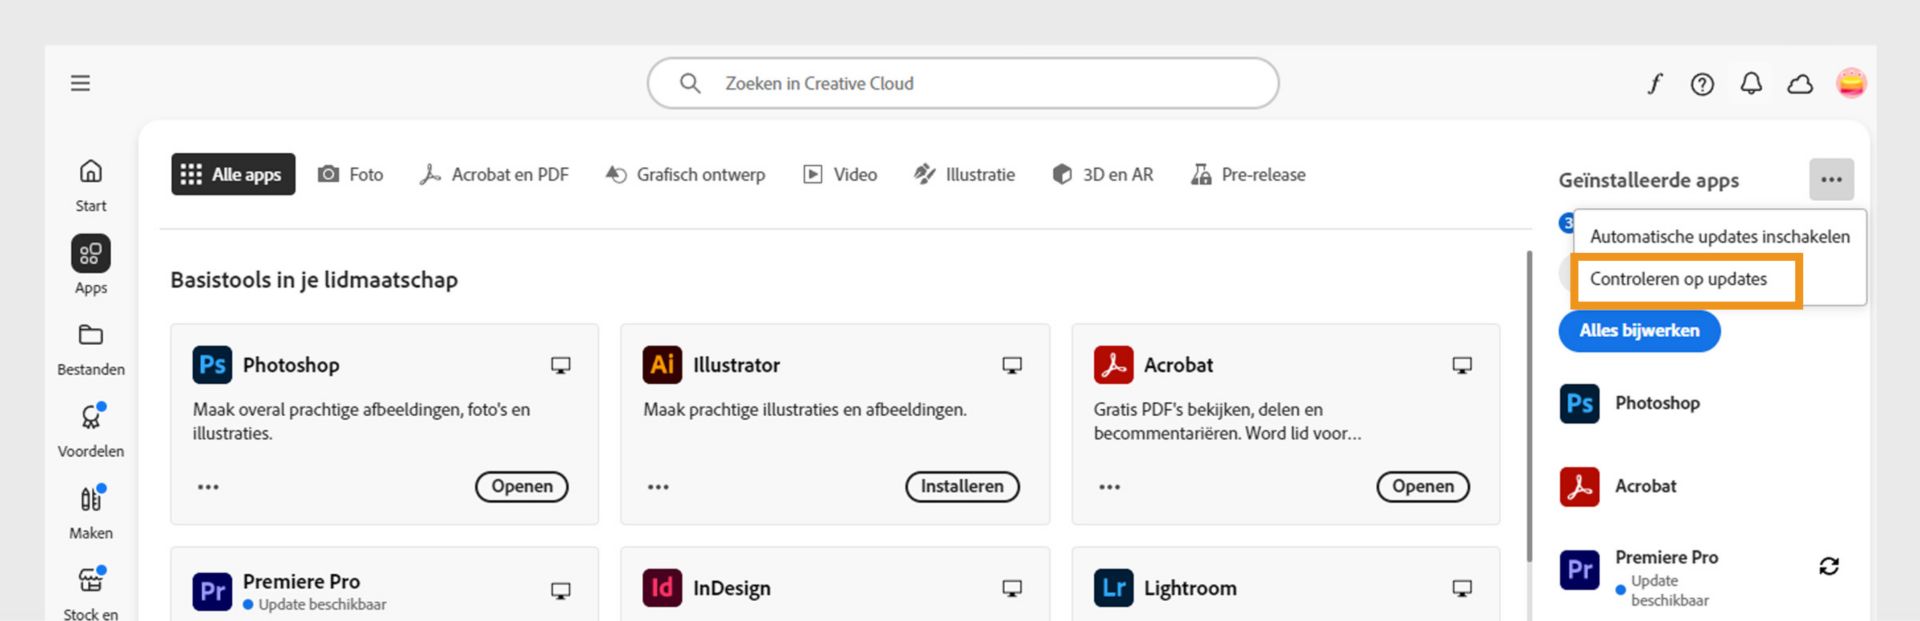The height and width of the screenshot is (621, 1920).
Task: Open Illustrator card more options dots
Action: [x=658, y=487]
